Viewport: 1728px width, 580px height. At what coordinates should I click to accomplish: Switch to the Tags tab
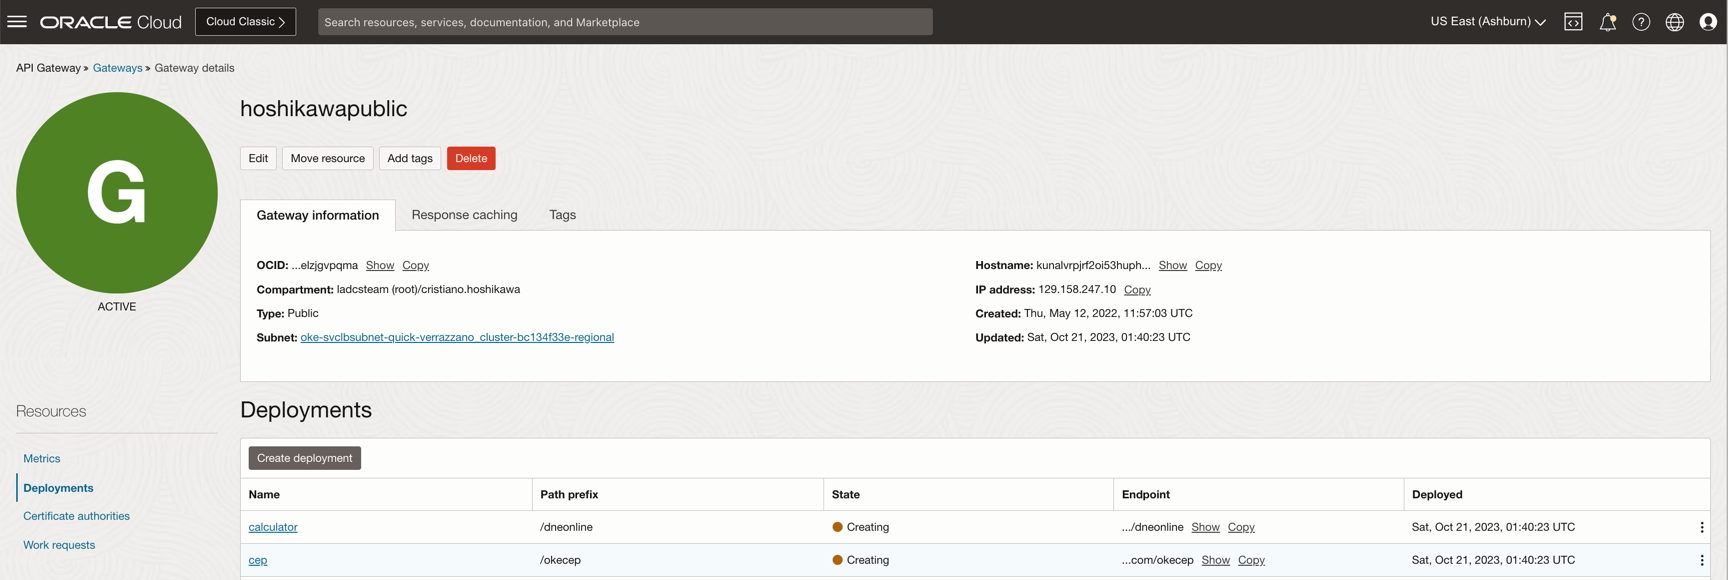pos(562,215)
